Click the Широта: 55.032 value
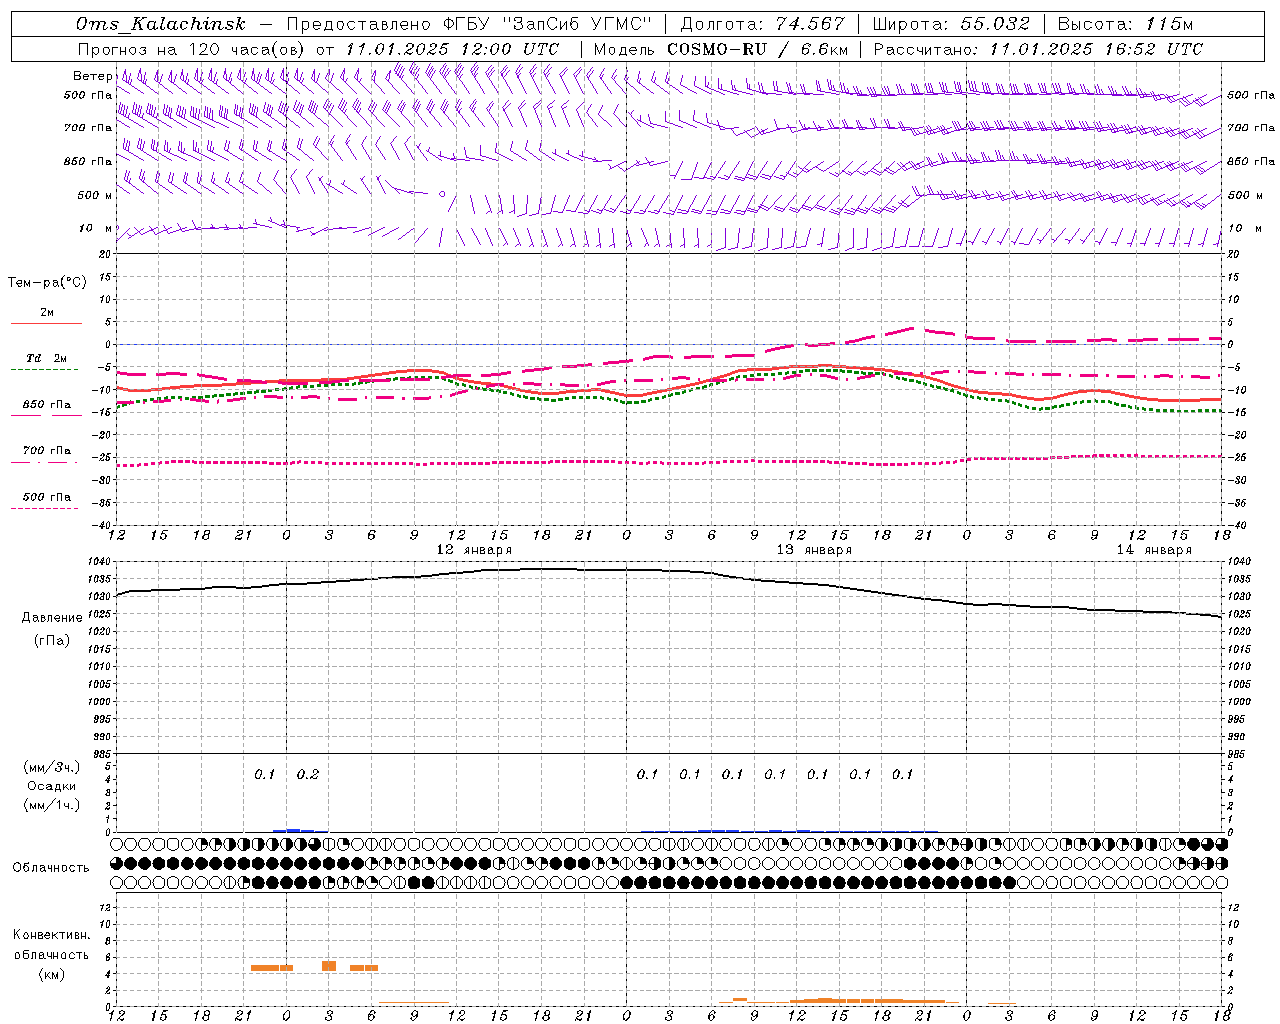 [950, 24]
